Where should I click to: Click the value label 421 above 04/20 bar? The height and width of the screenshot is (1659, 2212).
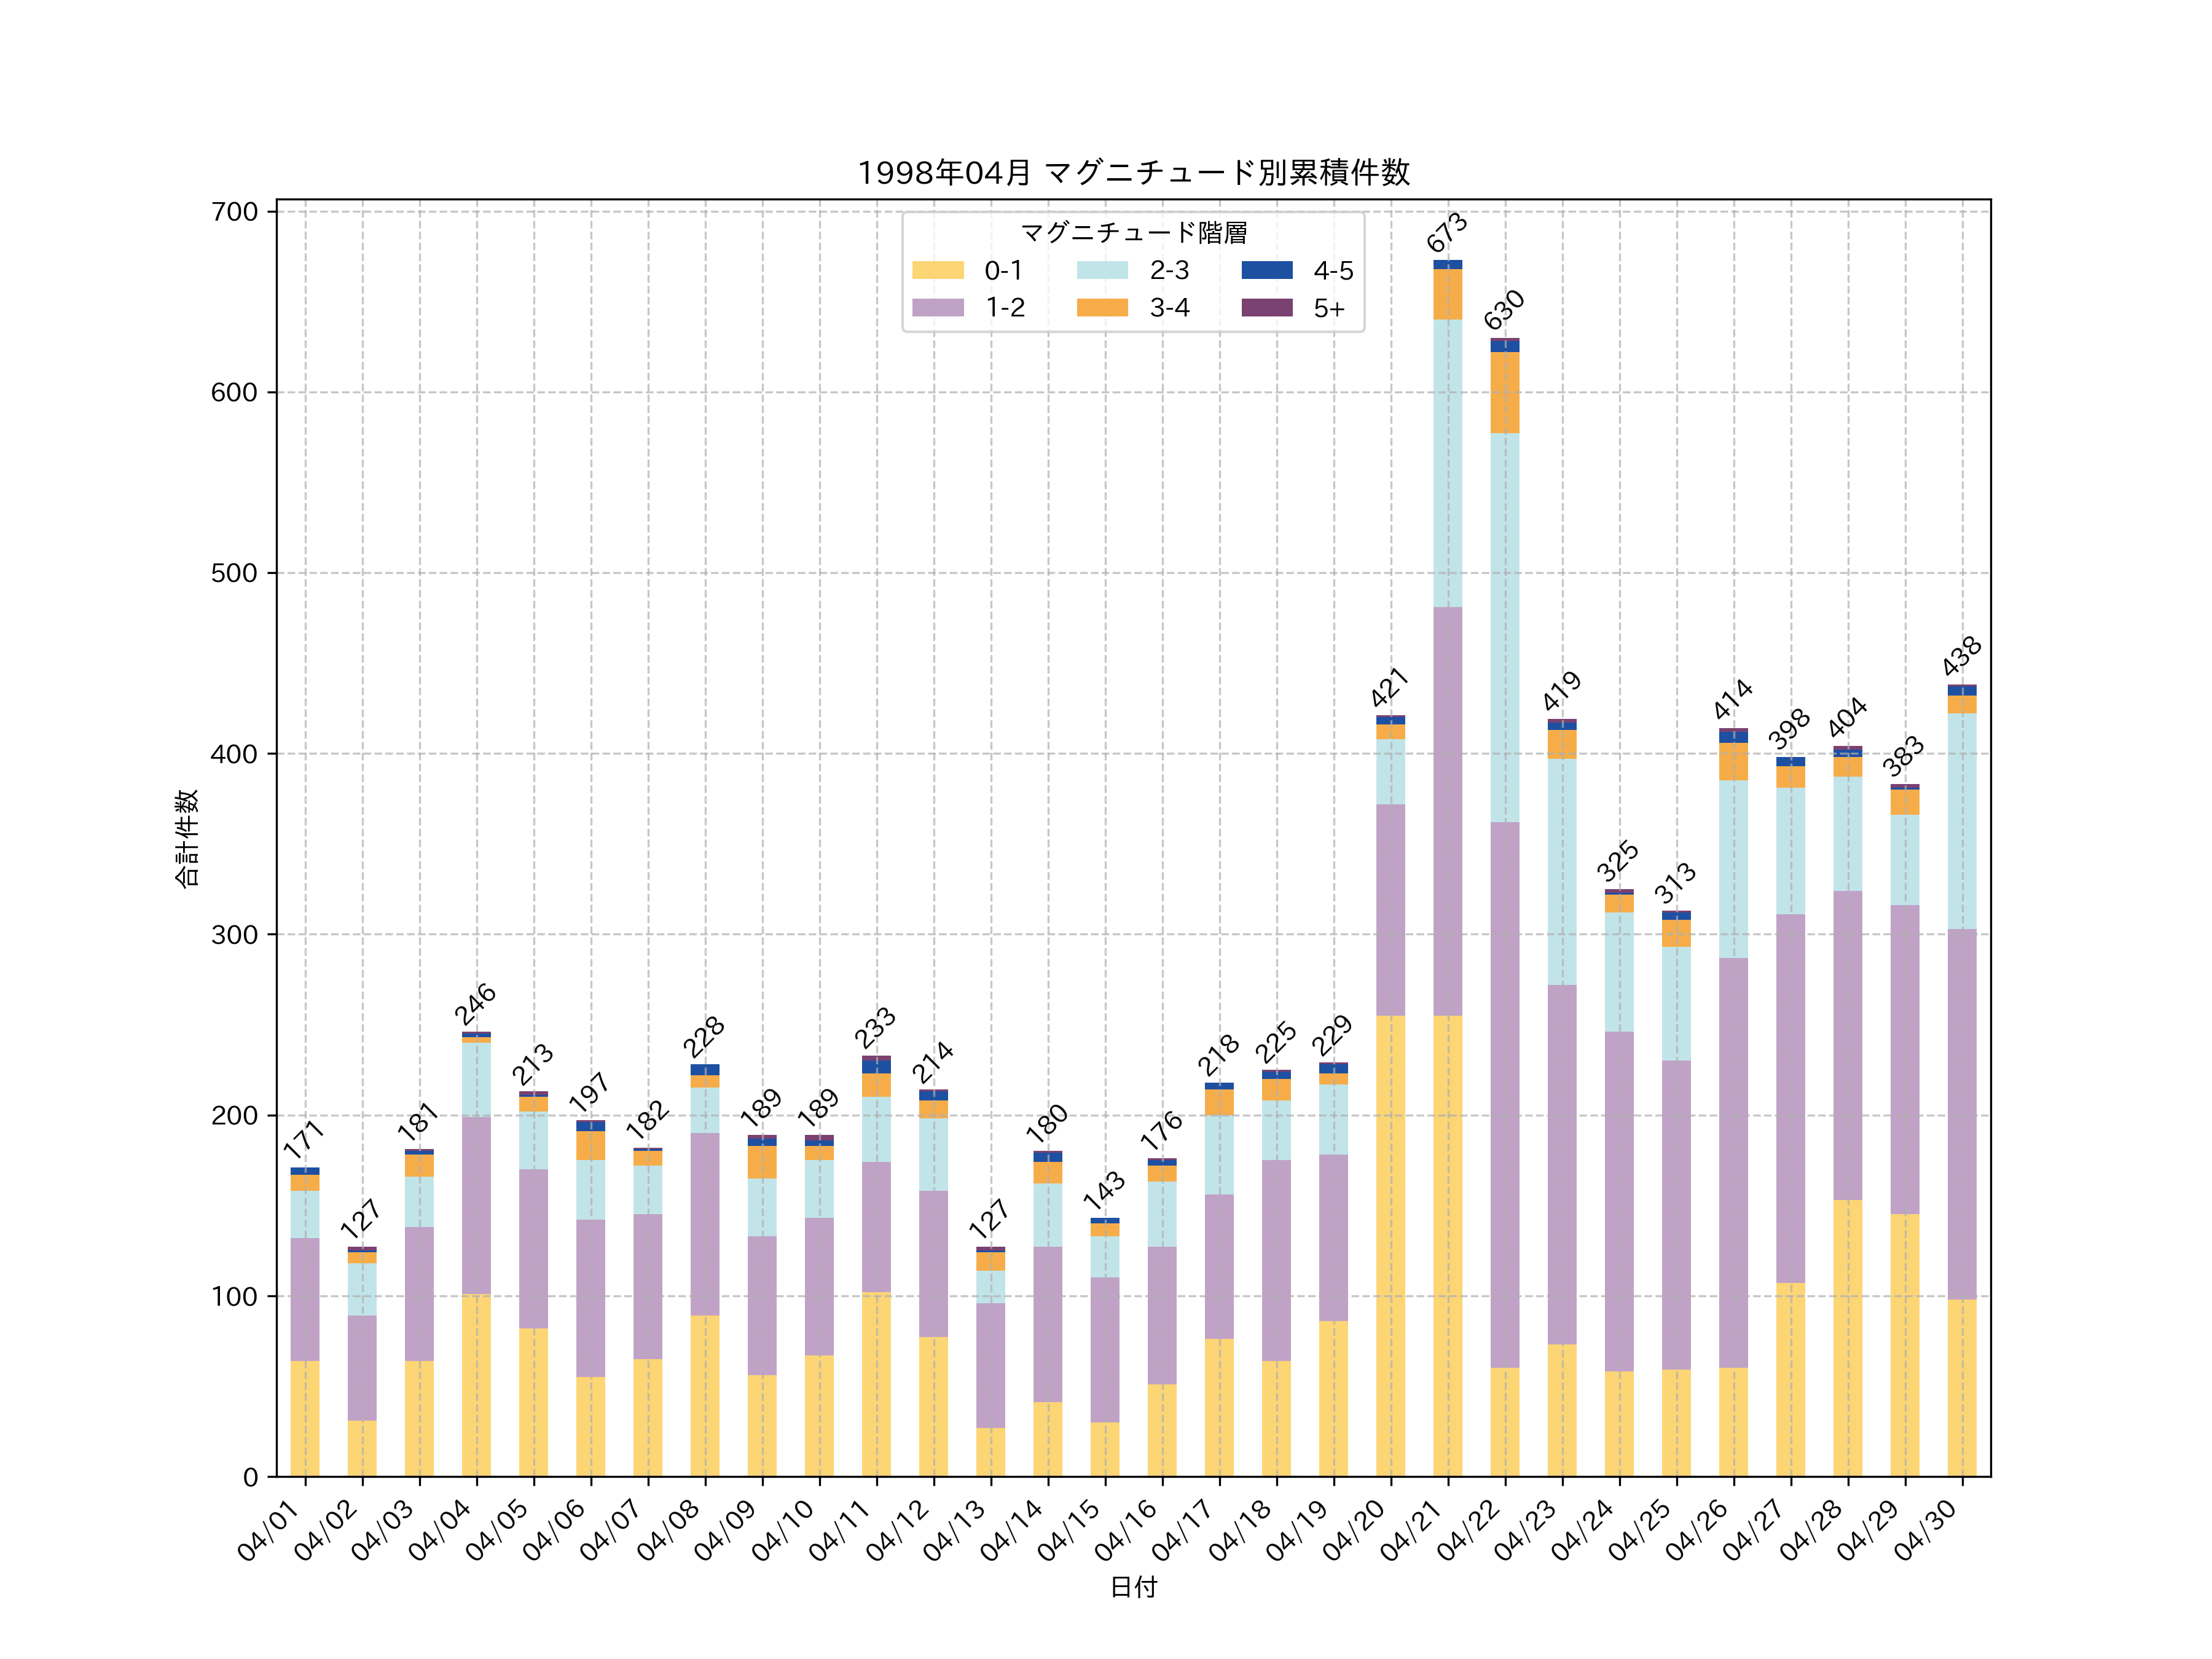(x=1389, y=687)
